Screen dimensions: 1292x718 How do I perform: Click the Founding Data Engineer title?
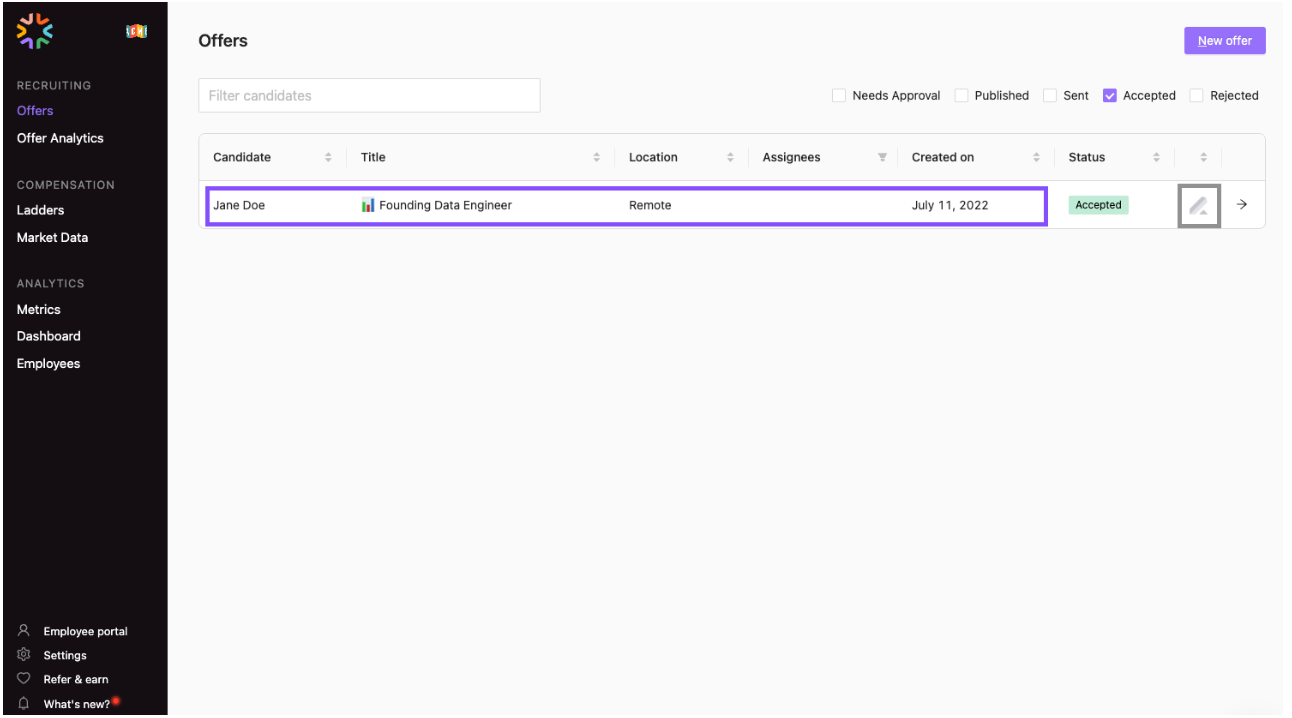[x=445, y=205]
